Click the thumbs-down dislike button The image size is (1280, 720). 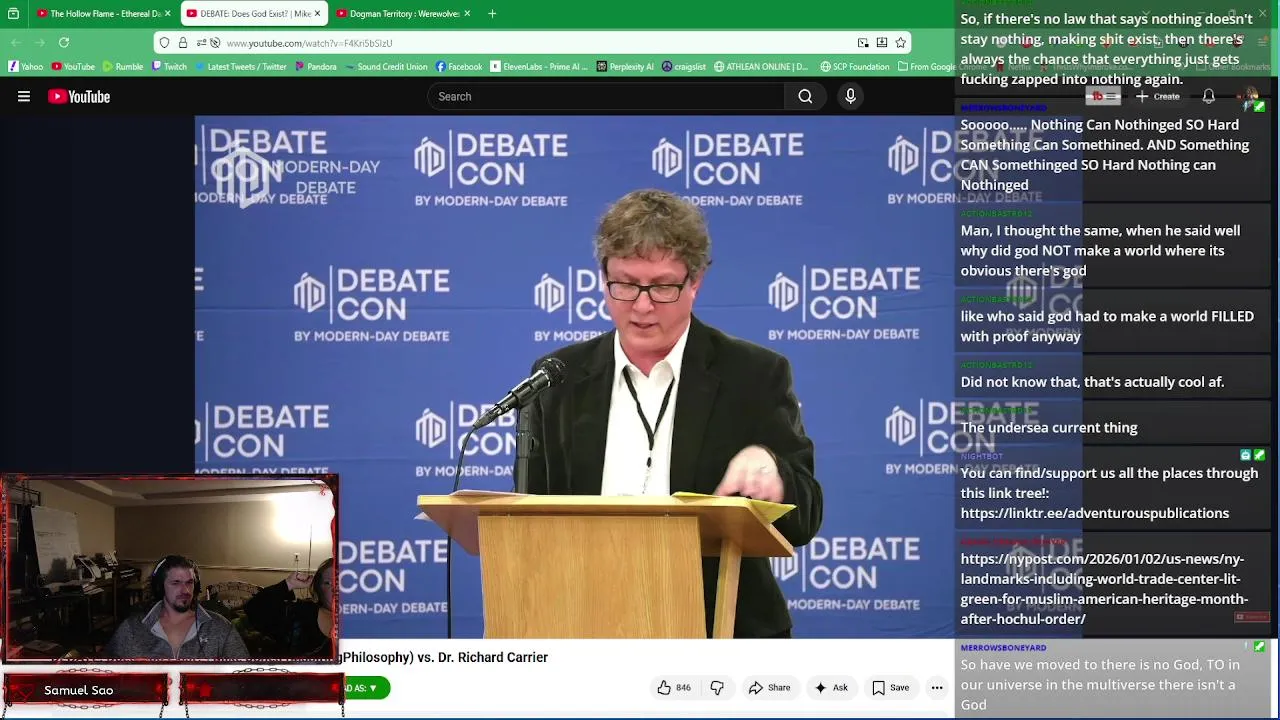coord(717,688)
